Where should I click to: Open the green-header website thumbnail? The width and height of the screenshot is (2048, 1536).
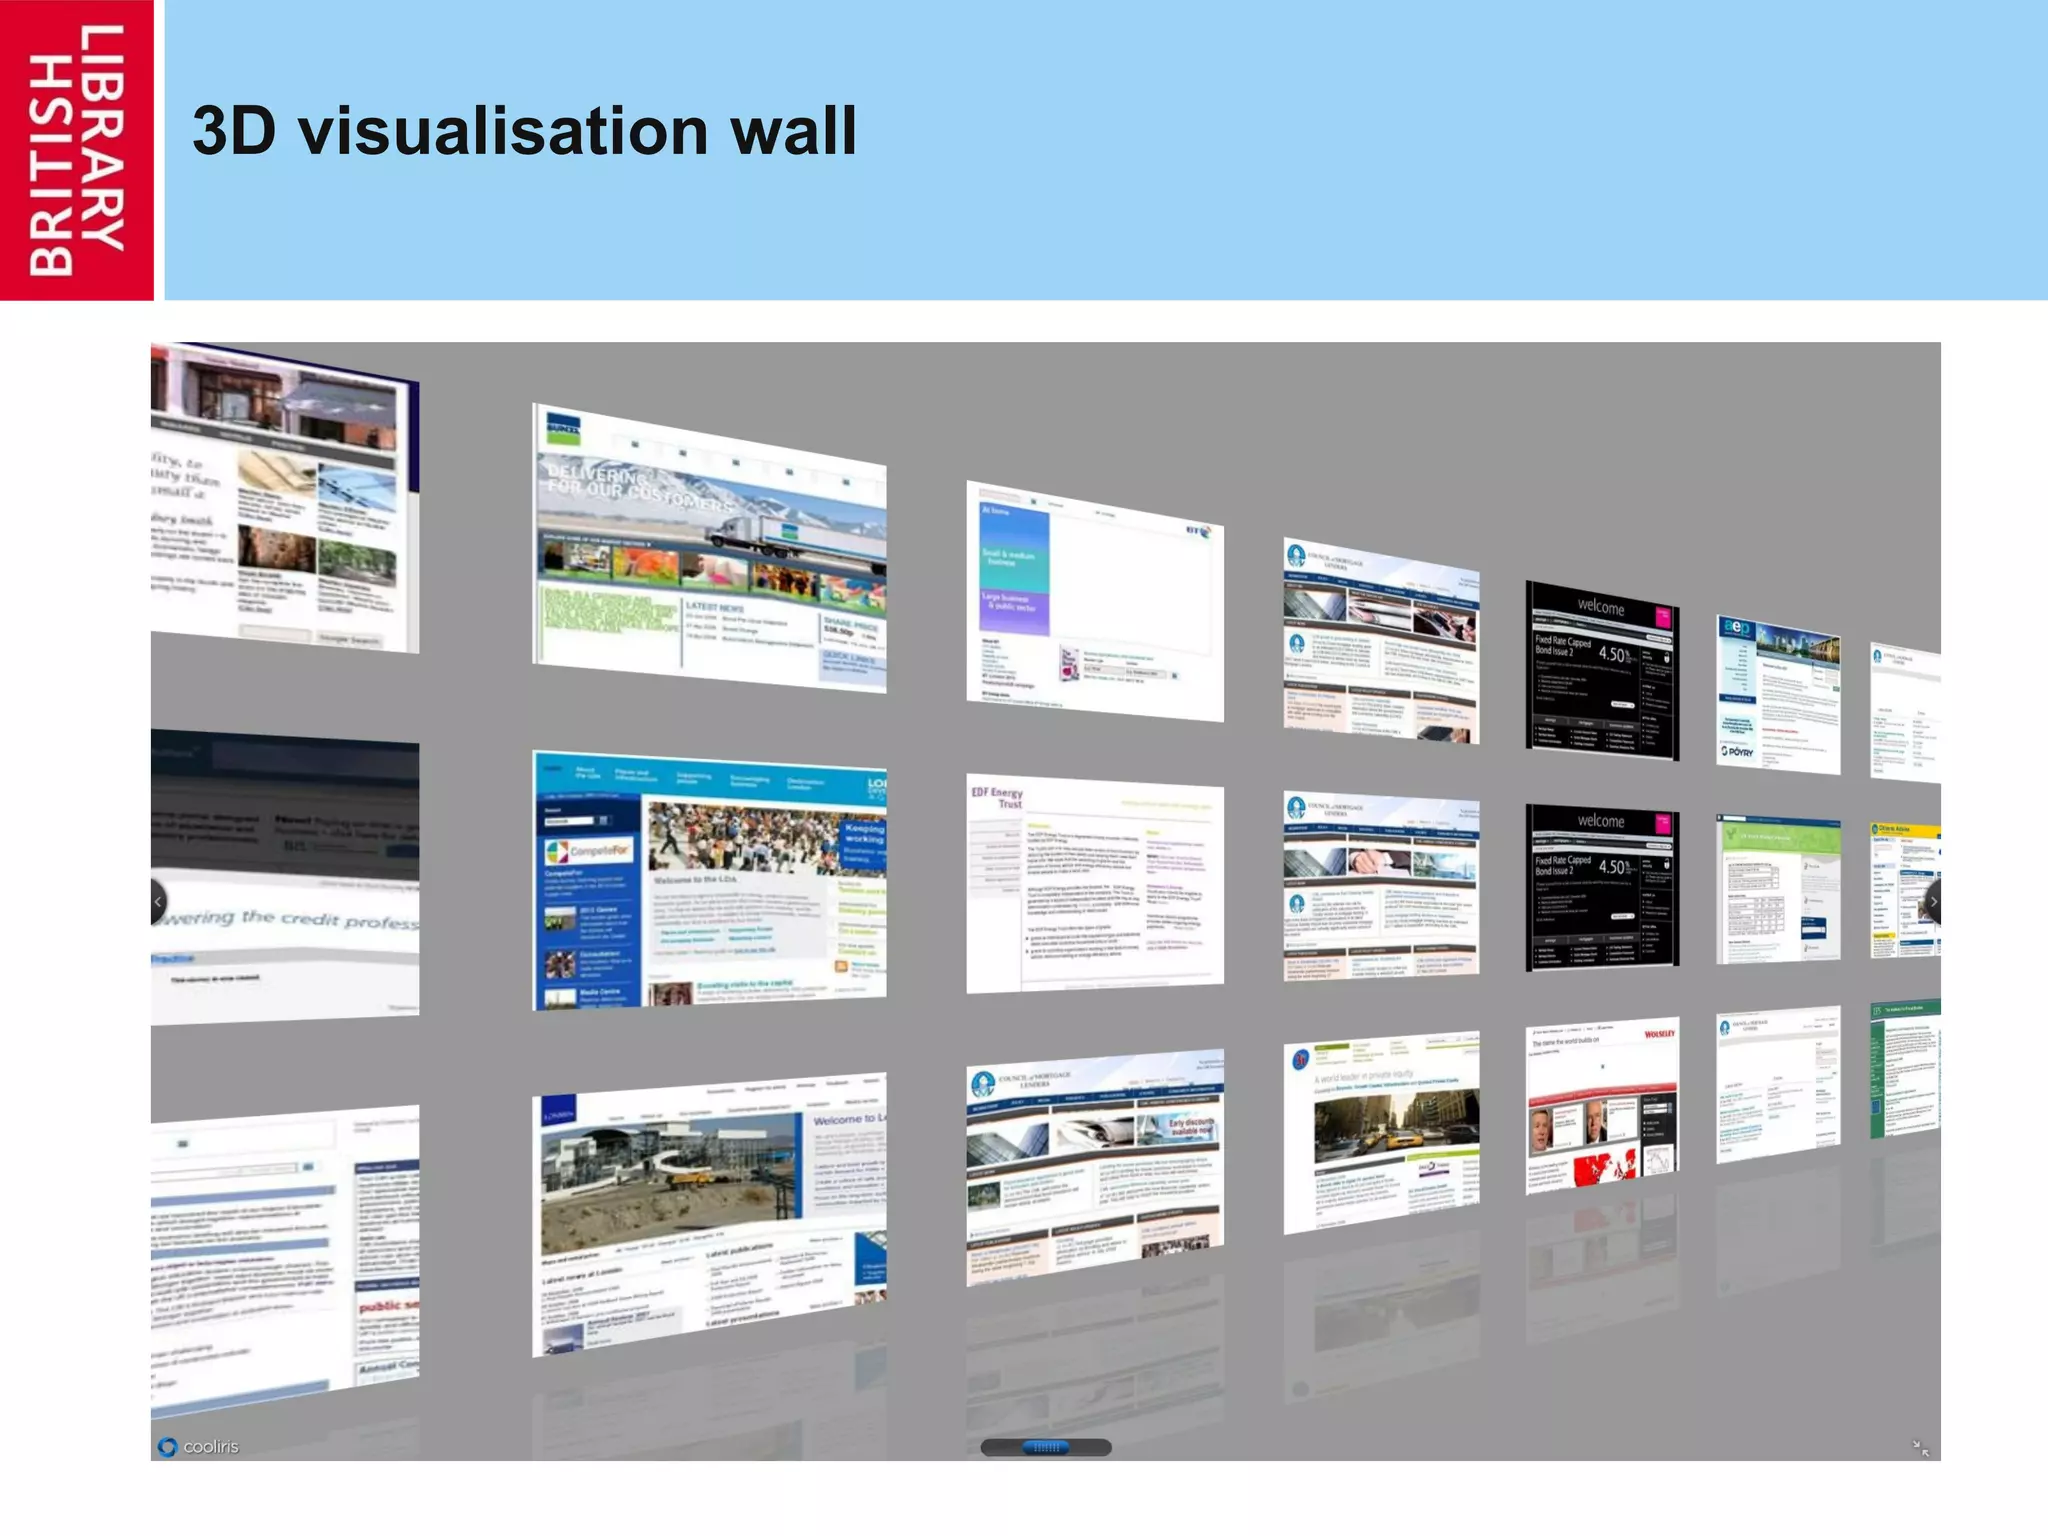[1778, 889]
